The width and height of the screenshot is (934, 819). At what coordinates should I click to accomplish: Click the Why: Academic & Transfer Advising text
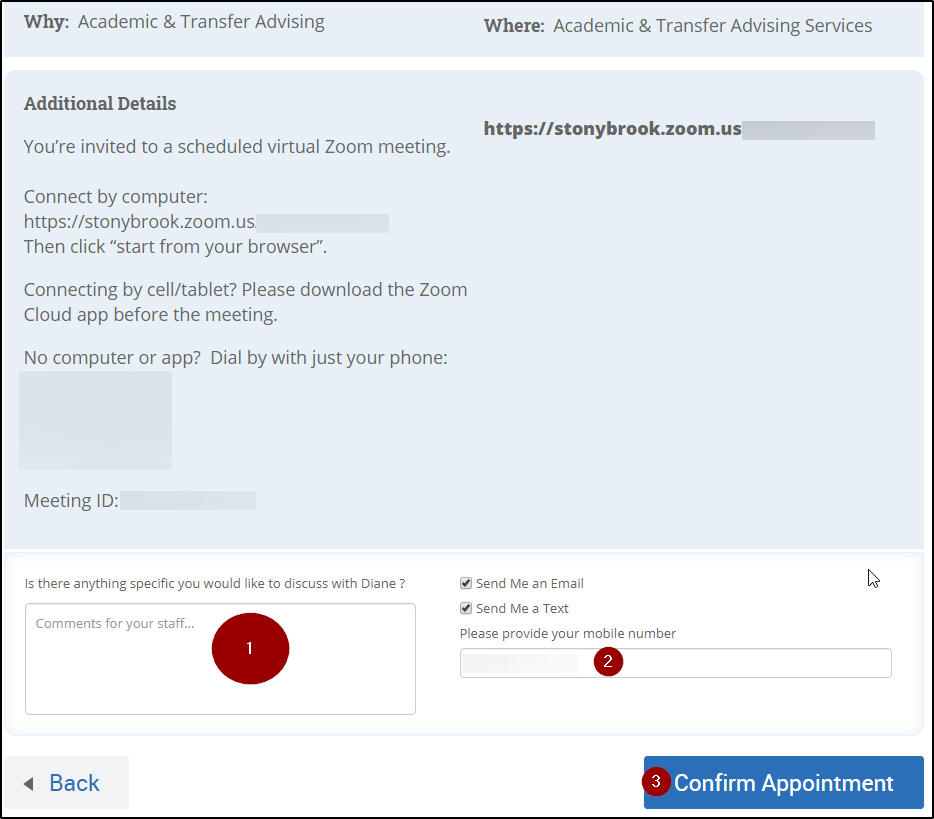tap(174, 21)
